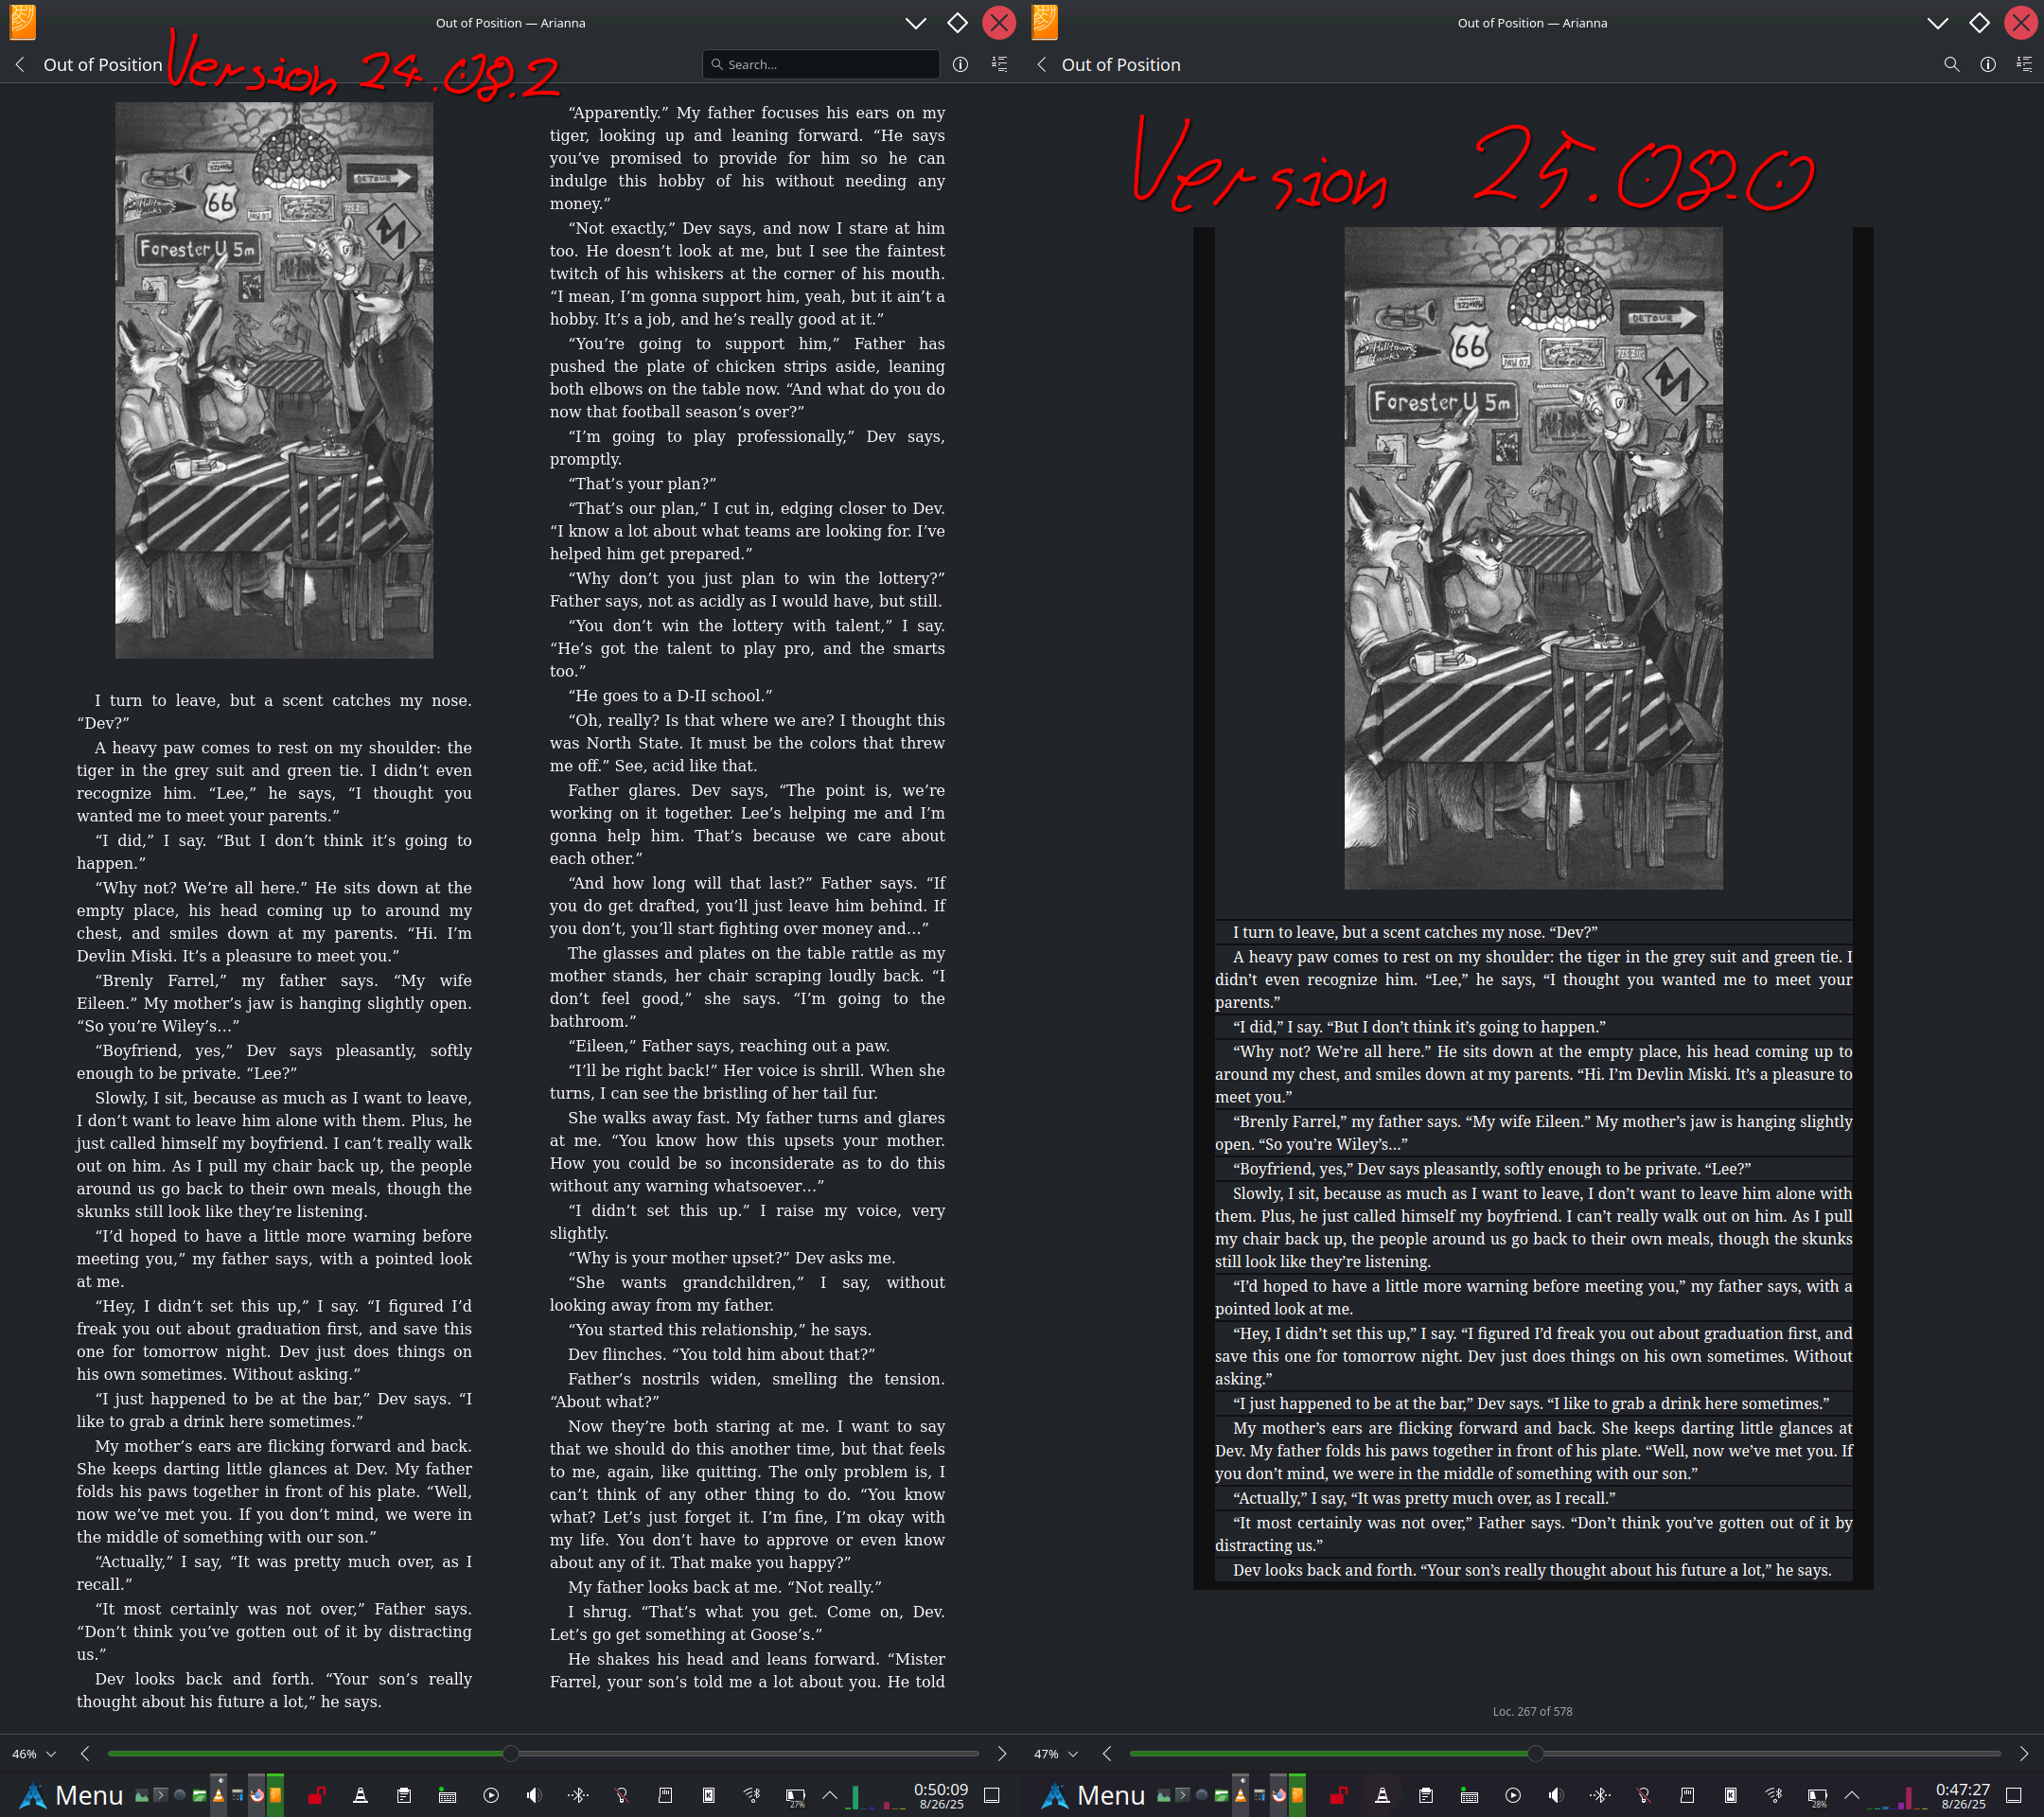Go back to library in right window
Image resolution: width=2044 pixels, height=1817 pixels.
1042,64
